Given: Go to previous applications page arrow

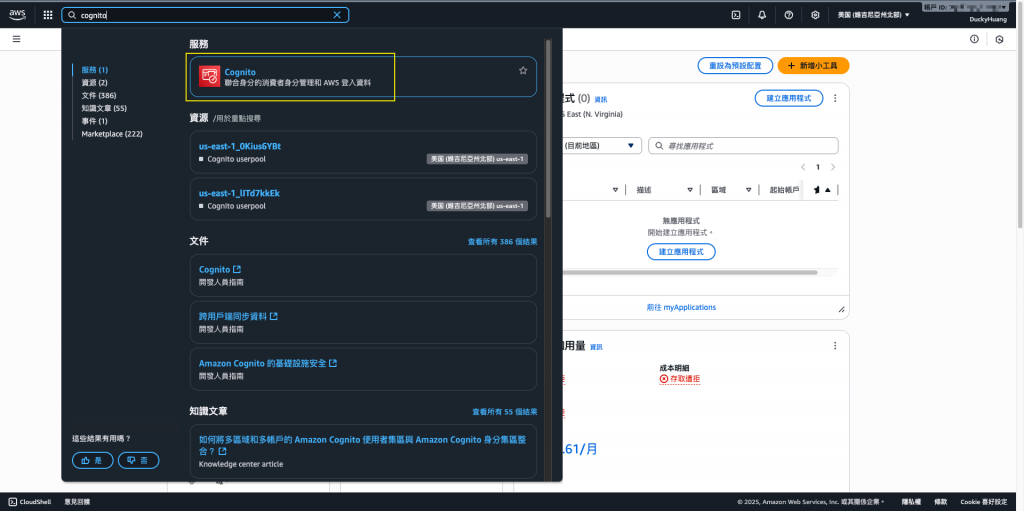Looking at the screenshot, I should (803, 167).
